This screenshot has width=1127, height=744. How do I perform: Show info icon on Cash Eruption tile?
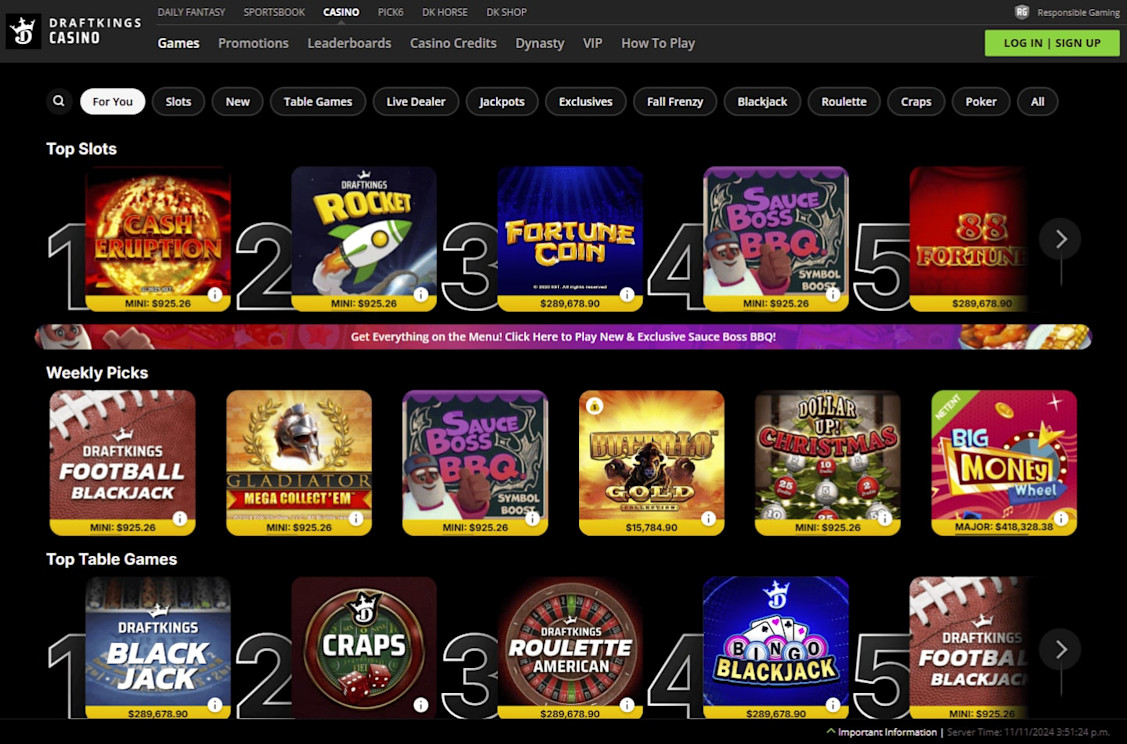point(215,294)
